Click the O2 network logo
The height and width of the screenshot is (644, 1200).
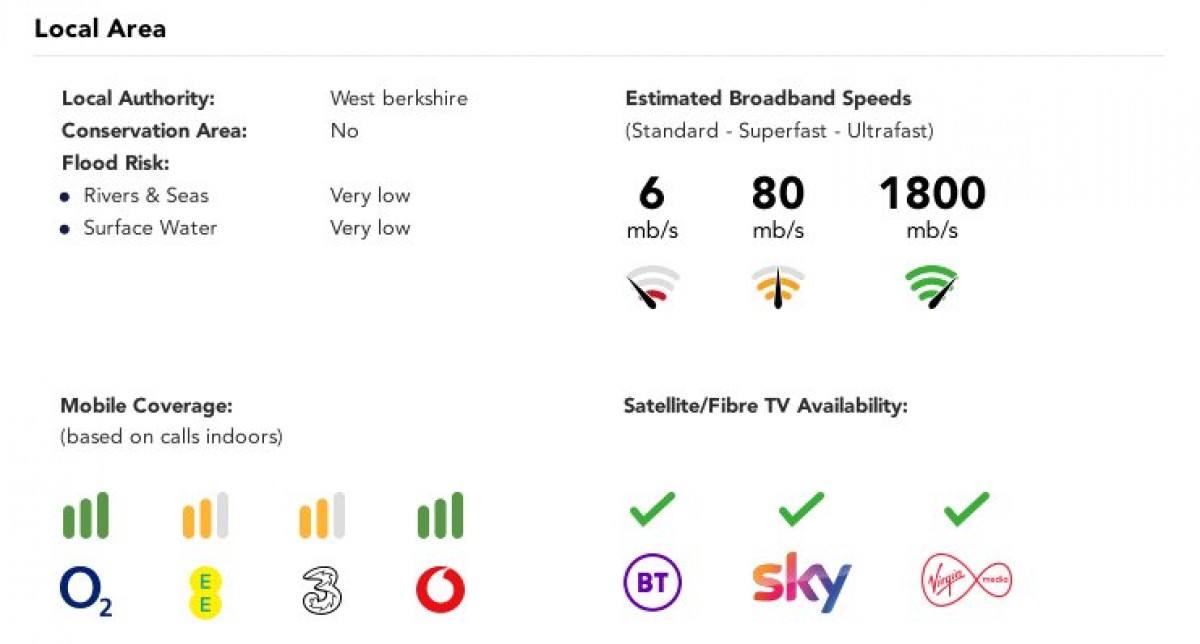tap(85, 590)
